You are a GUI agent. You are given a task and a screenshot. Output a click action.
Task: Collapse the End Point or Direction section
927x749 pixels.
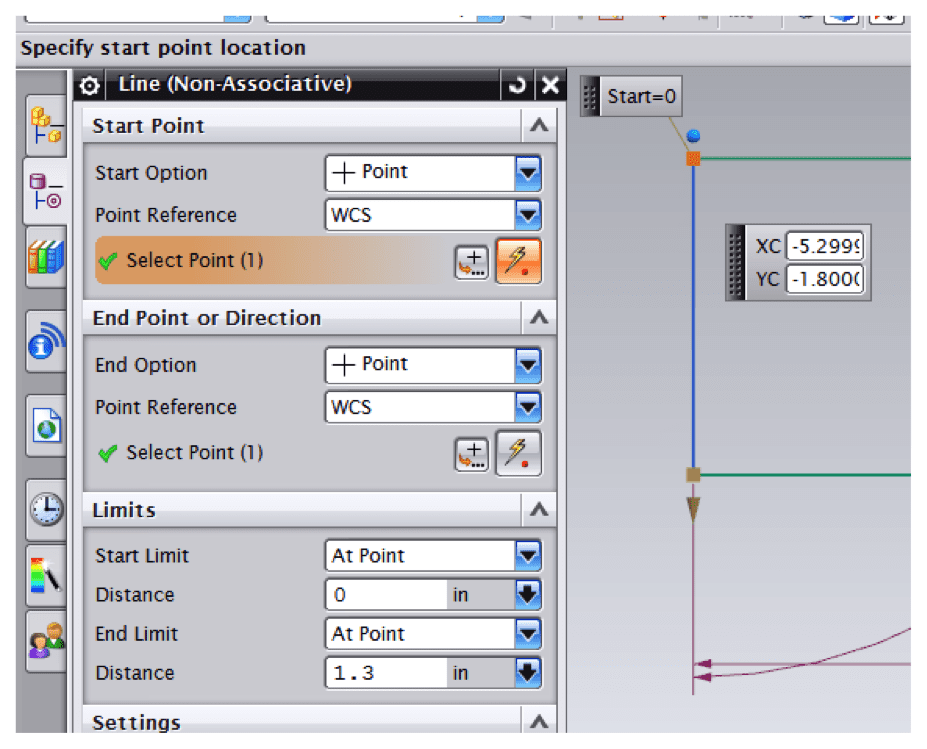coord(537,318)
